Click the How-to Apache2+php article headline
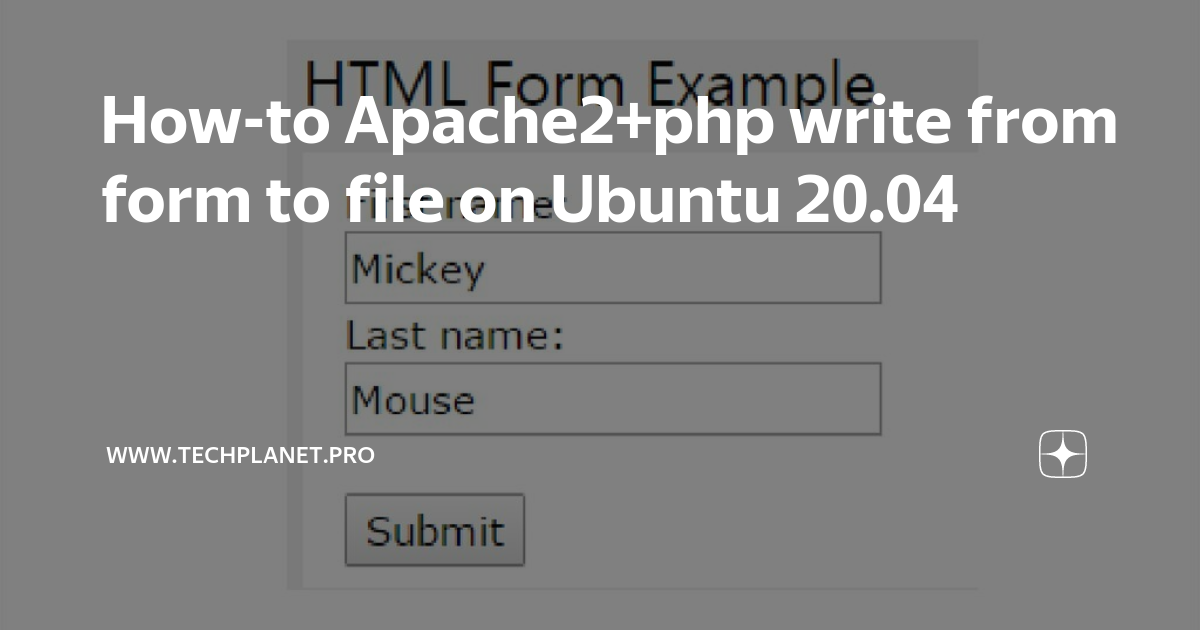1200x630 pixels. [609, 163]
